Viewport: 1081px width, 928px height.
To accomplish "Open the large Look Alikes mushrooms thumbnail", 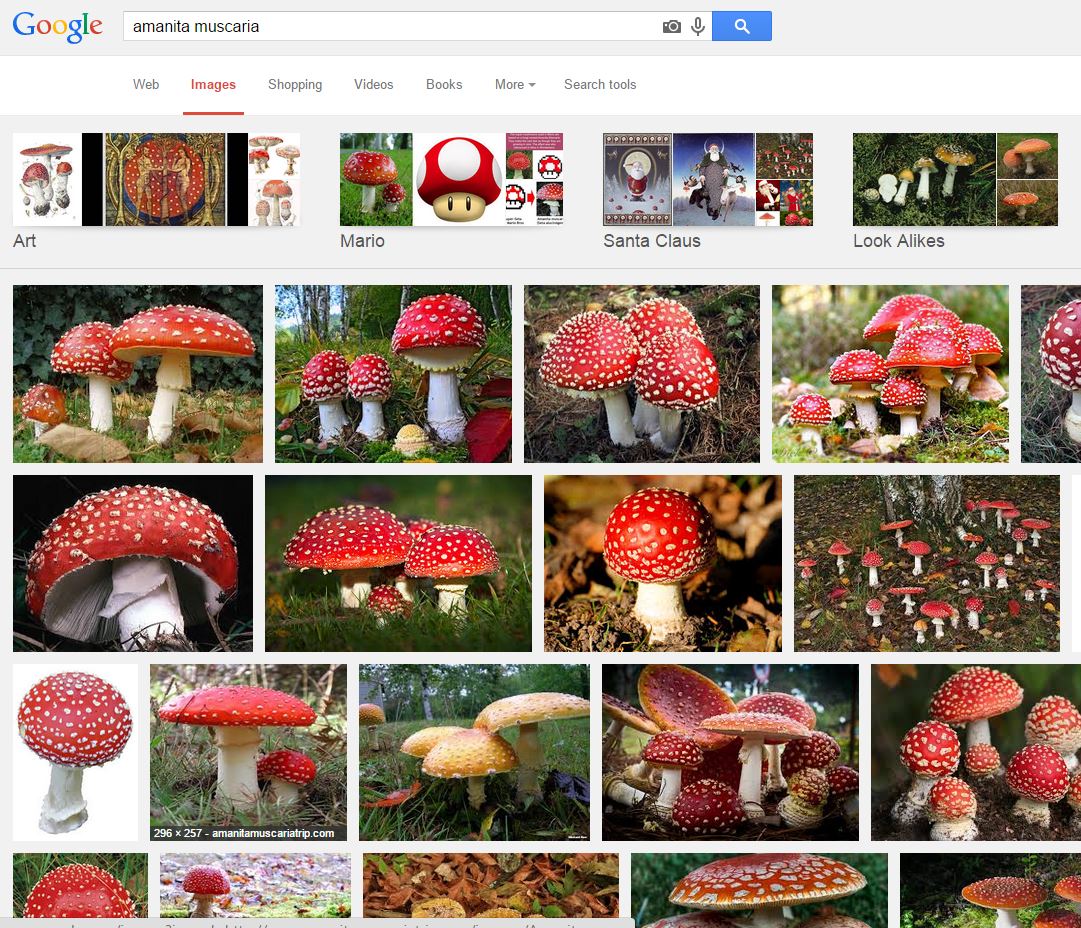I will [924, 179].
